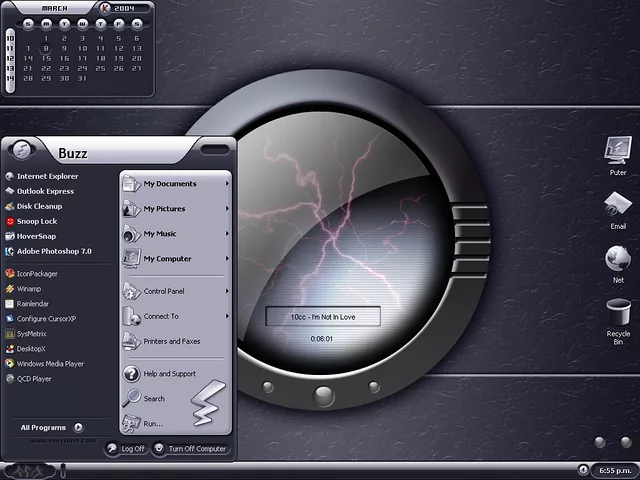Open Internet Explorer from the Start menu
This screenshot has height=480, width=640.
[x=46, y=176]
